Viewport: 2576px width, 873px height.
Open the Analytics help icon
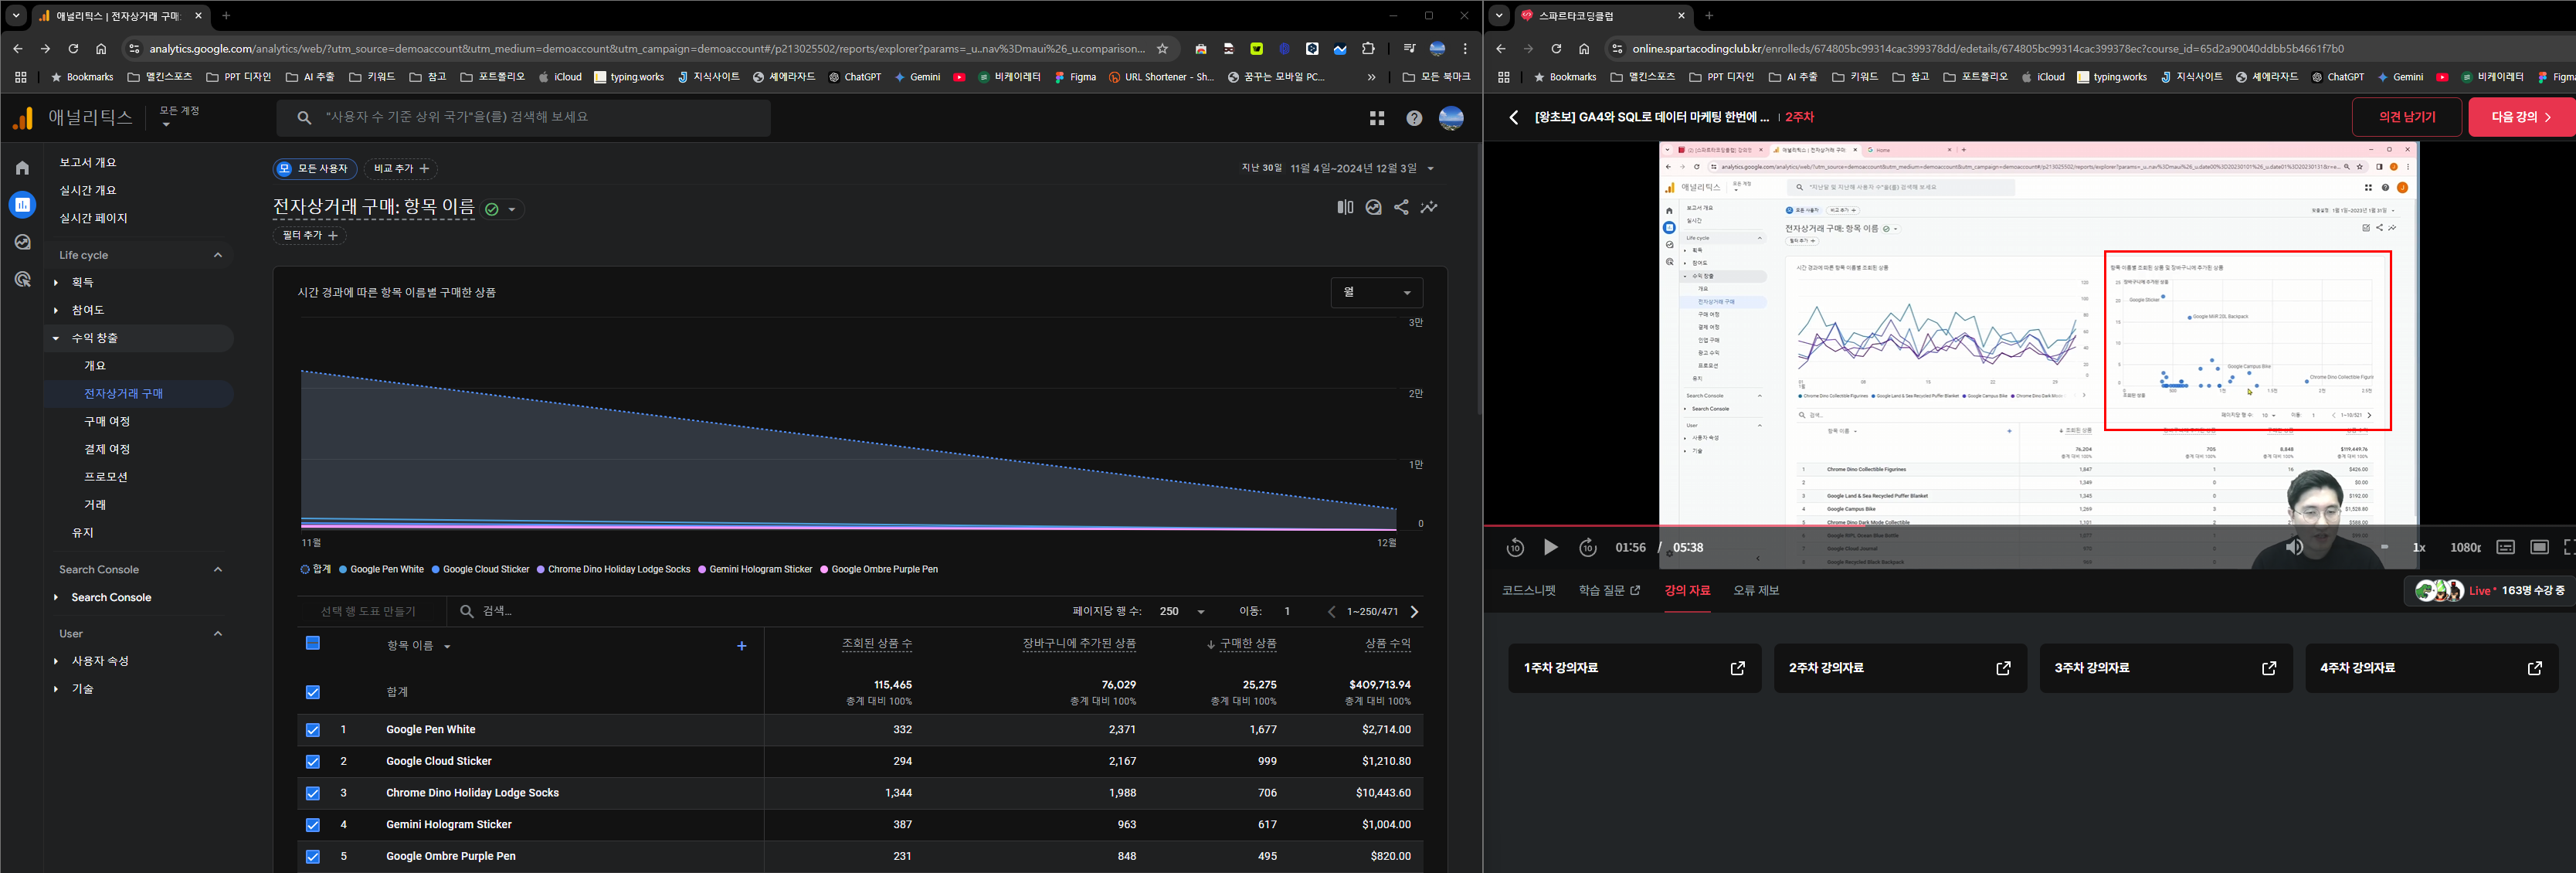pos(1414,118)
